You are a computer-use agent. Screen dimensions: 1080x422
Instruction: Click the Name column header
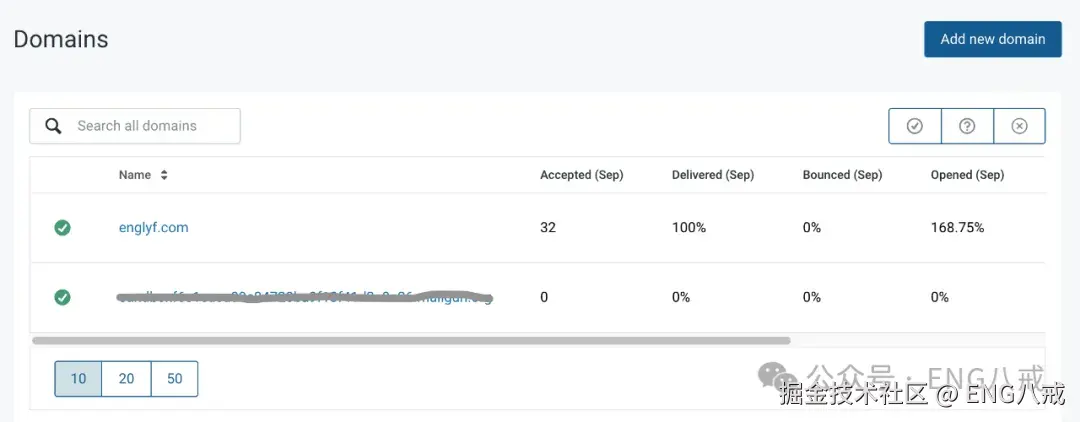(135, 175)
